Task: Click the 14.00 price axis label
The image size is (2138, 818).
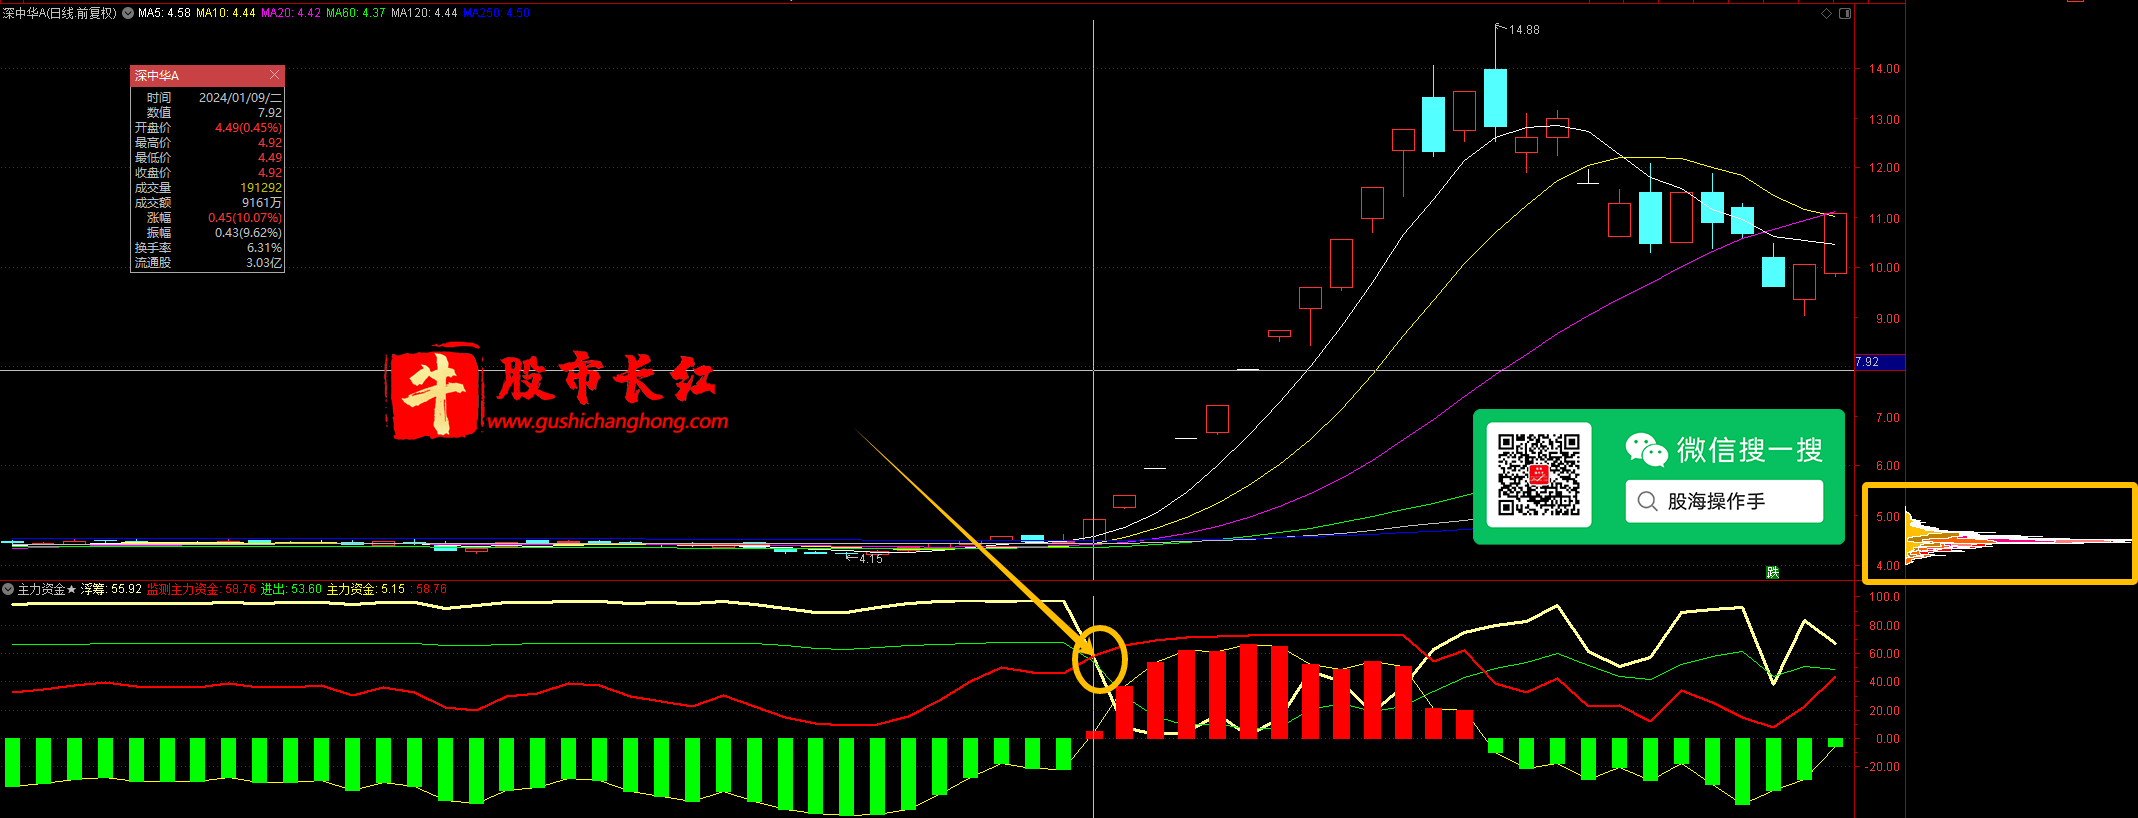Action: (1884, 69)
